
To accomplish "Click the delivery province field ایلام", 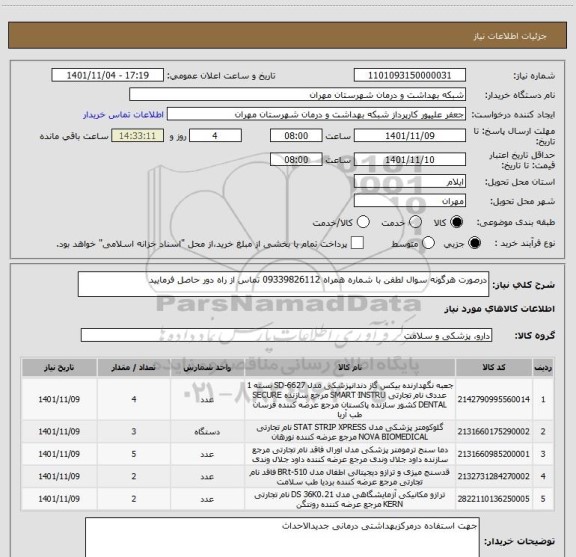I will click(410, 182).
